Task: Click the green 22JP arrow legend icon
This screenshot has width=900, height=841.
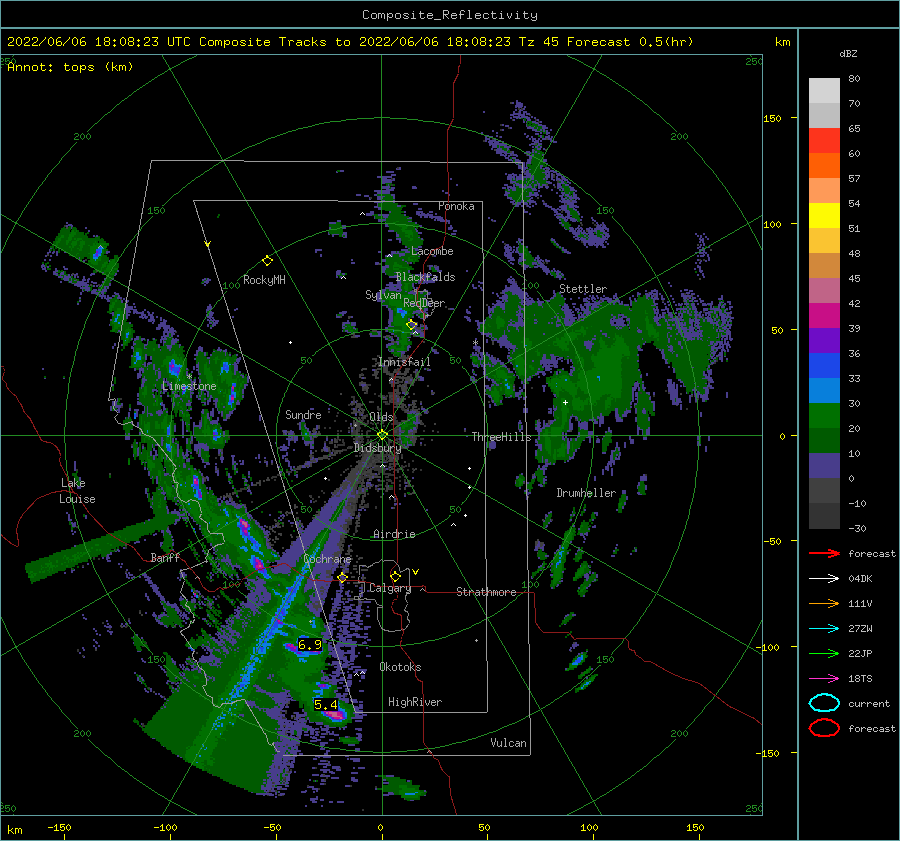Action: click(824, 653)
